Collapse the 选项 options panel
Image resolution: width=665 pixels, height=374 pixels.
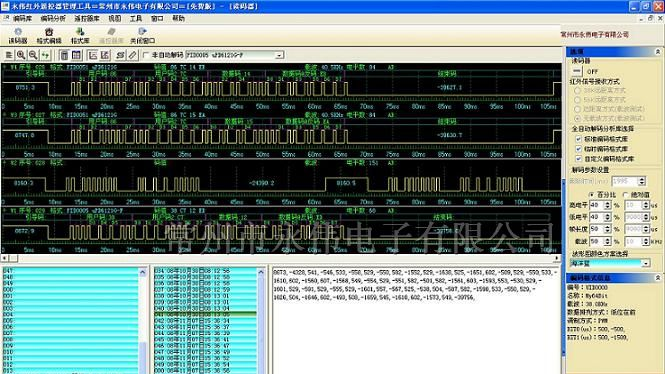click(x=657, y=51)
